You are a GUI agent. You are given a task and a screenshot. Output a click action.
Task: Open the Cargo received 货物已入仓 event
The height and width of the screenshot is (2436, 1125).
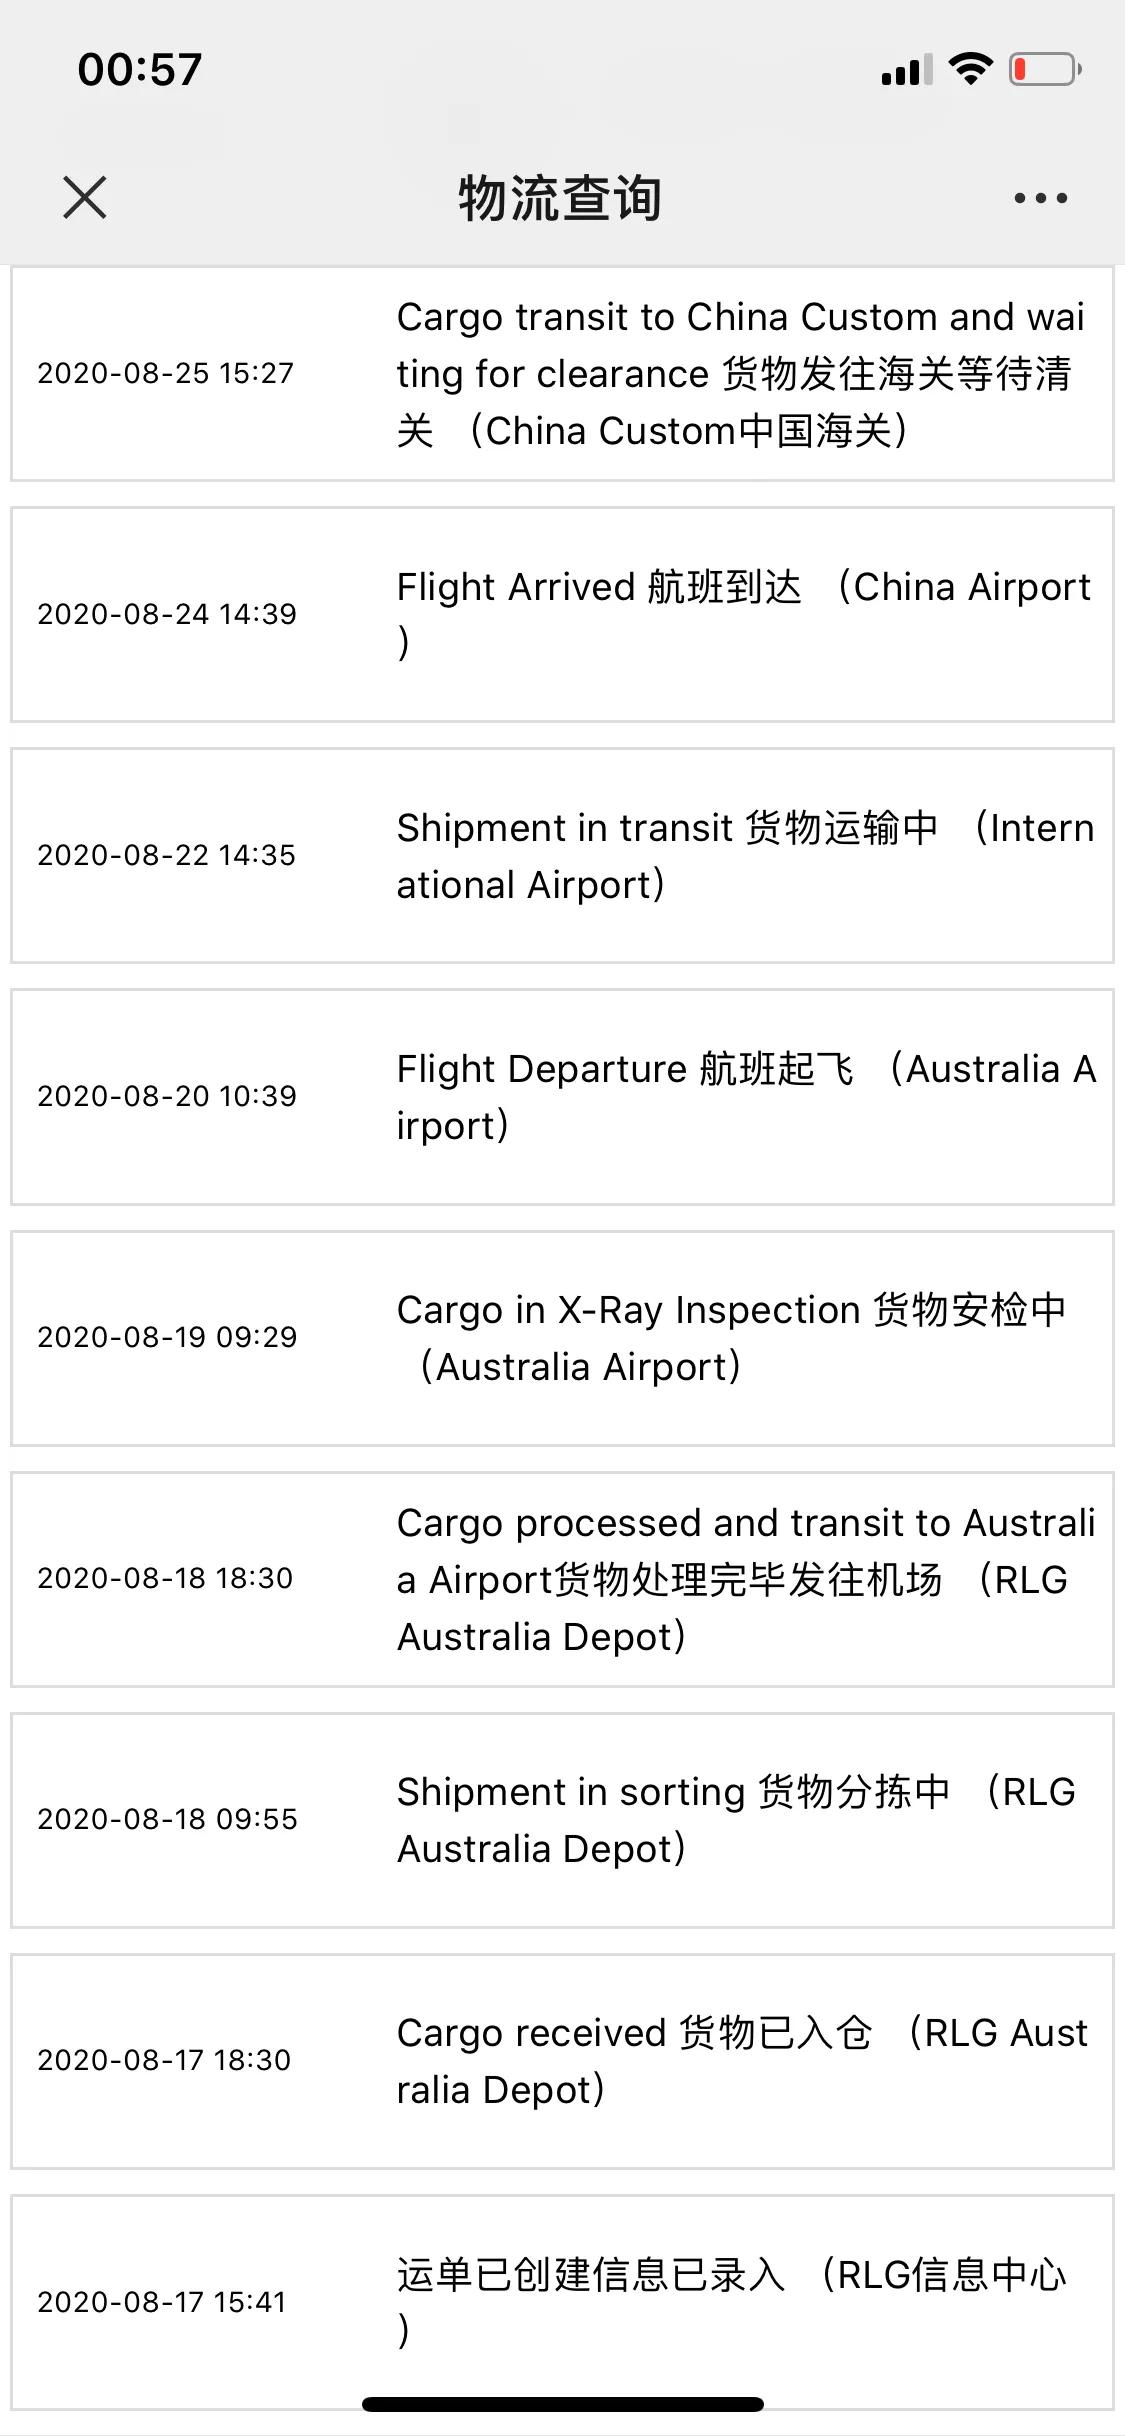click(562, 2060)
